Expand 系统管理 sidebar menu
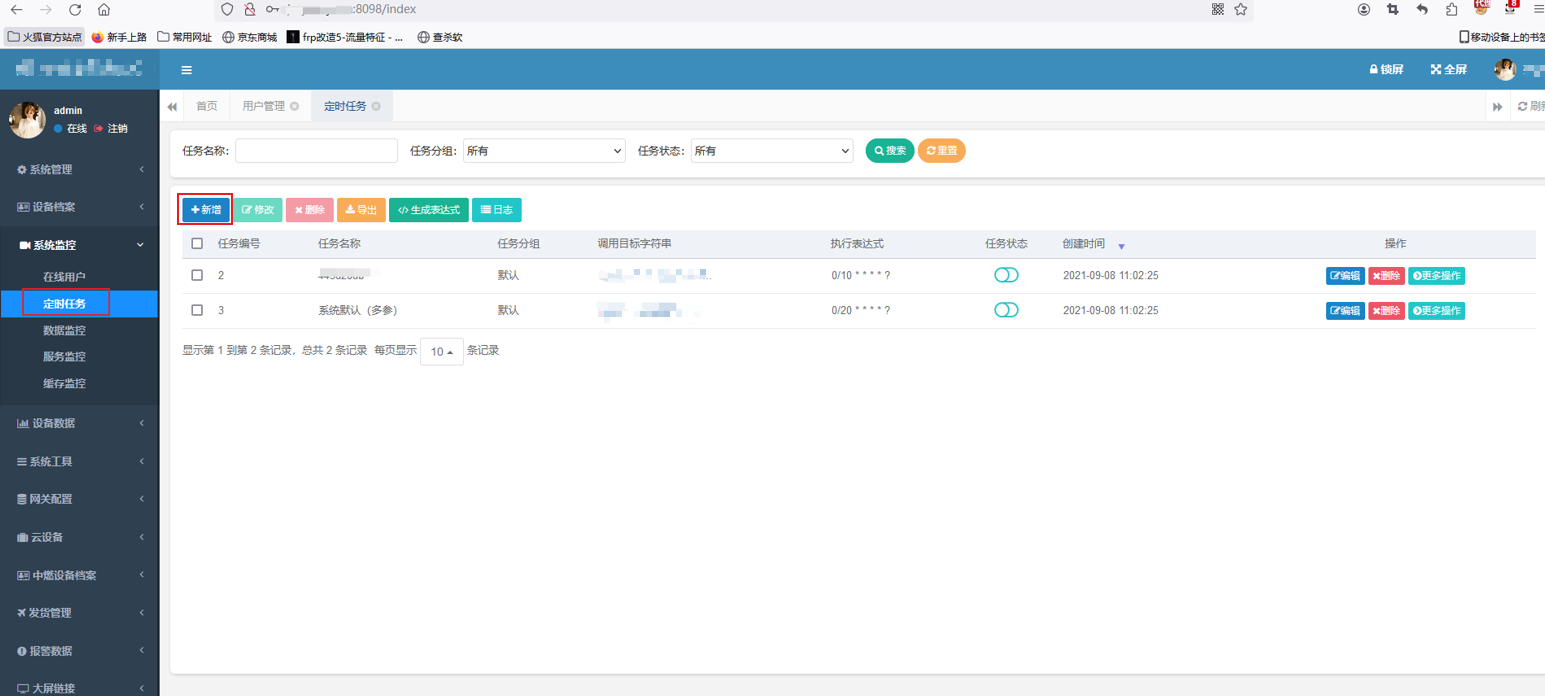1545x696 pixels. pos(79,170)
